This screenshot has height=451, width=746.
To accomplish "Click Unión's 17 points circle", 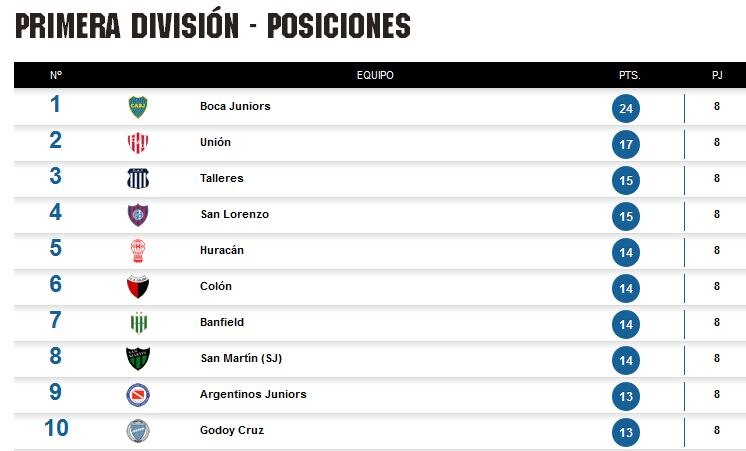I will coord(626,145).
